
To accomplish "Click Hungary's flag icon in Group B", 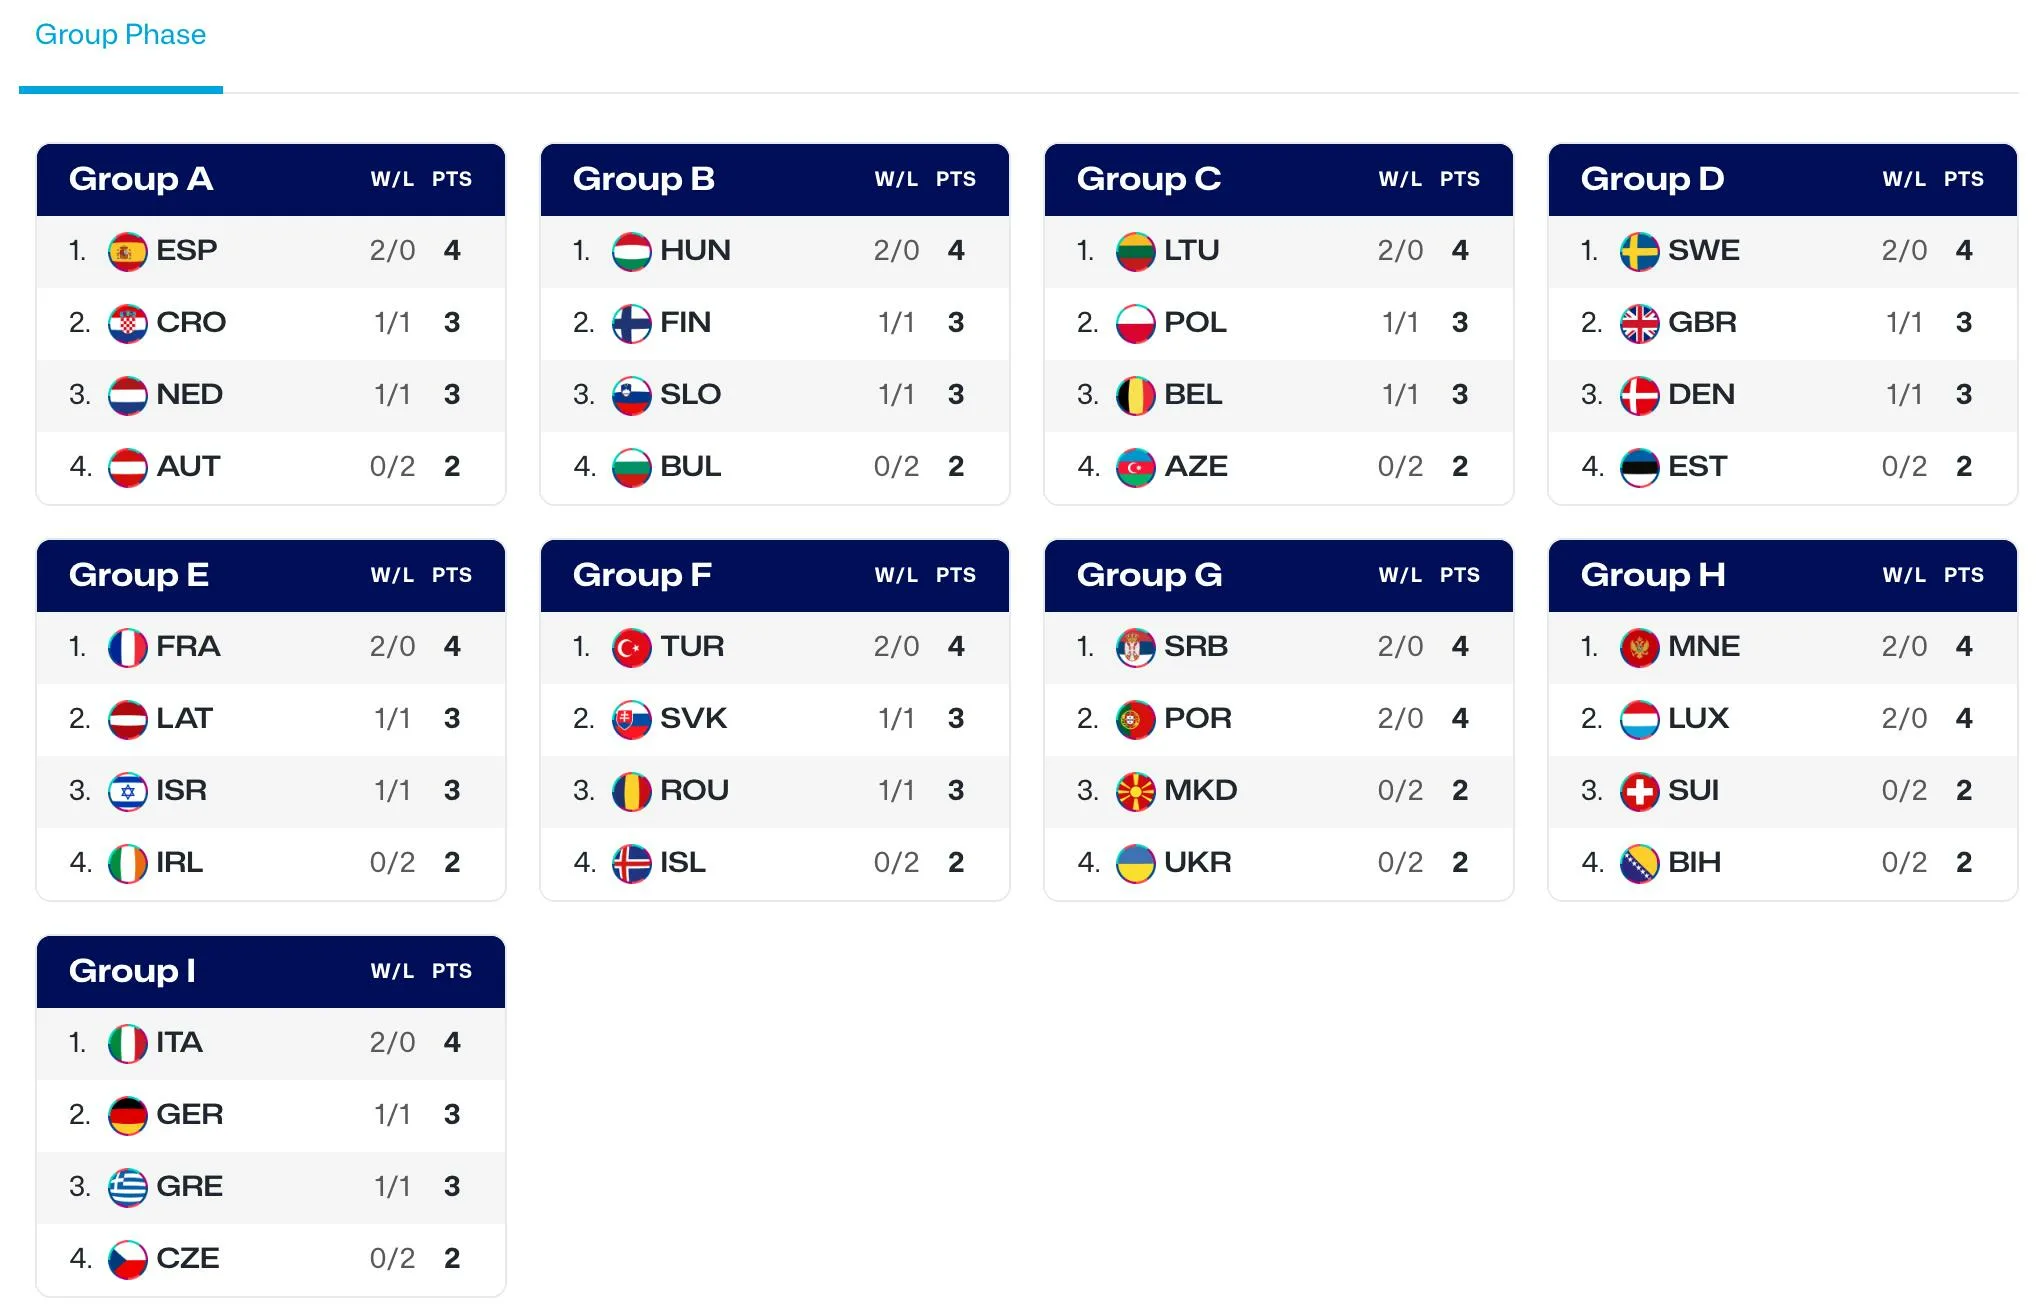I will pos(631,251).
